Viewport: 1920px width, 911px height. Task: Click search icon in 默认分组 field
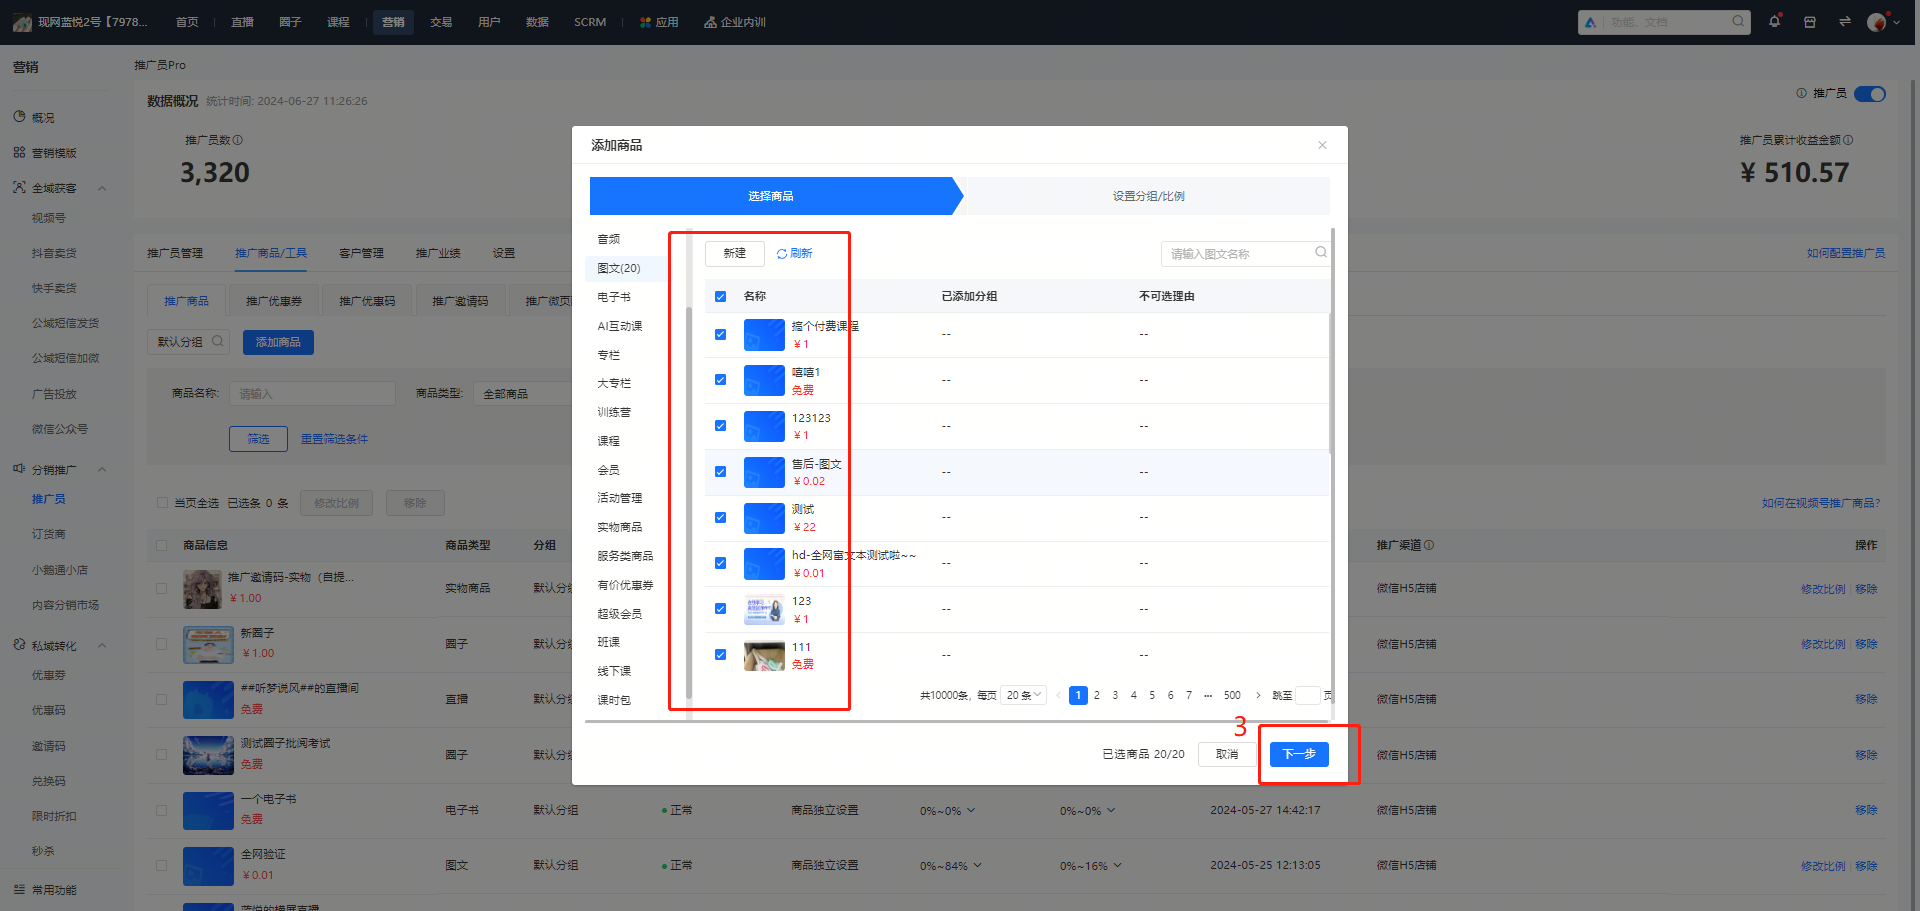[217, 341]
